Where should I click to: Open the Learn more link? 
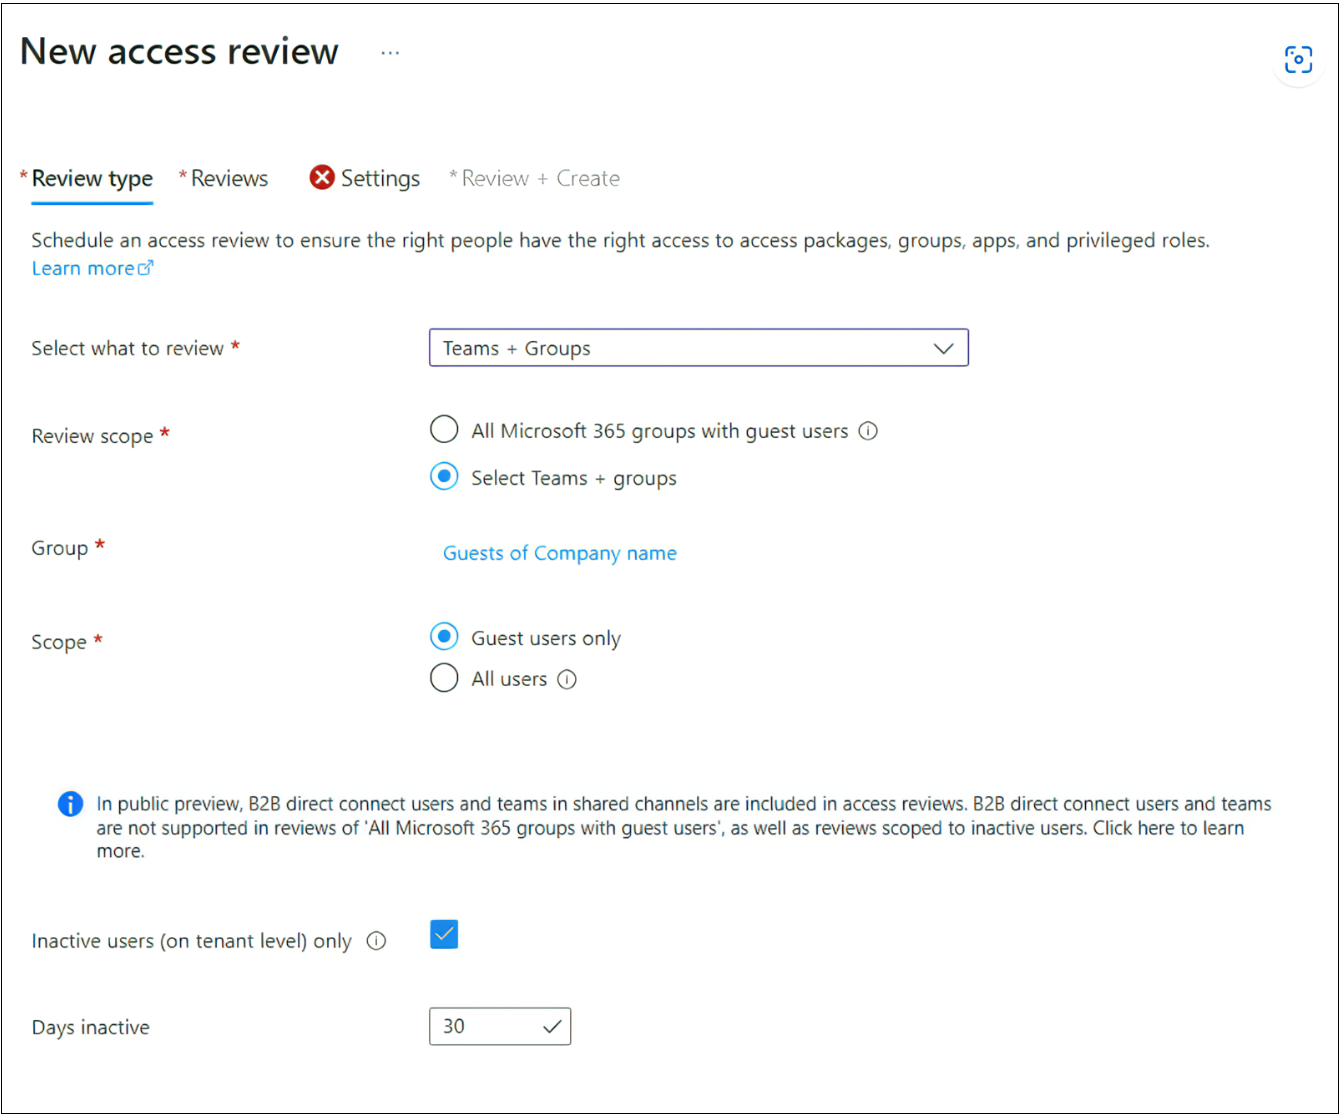pos(83,268)
